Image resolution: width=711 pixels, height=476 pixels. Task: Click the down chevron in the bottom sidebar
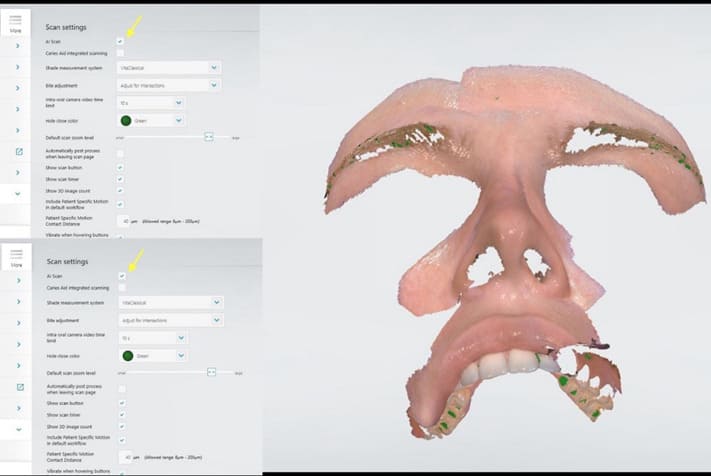pyautogui.click(x=19, y=428)
